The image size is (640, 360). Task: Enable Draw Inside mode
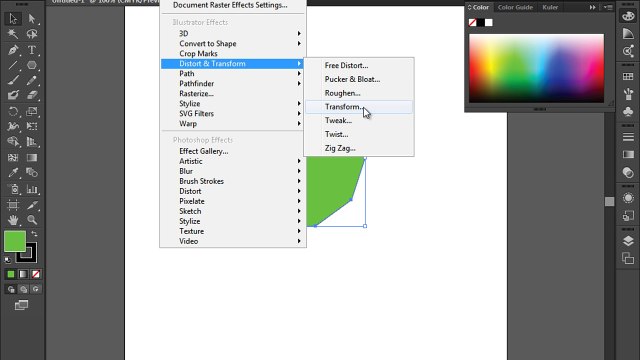[x=36, y=289]
